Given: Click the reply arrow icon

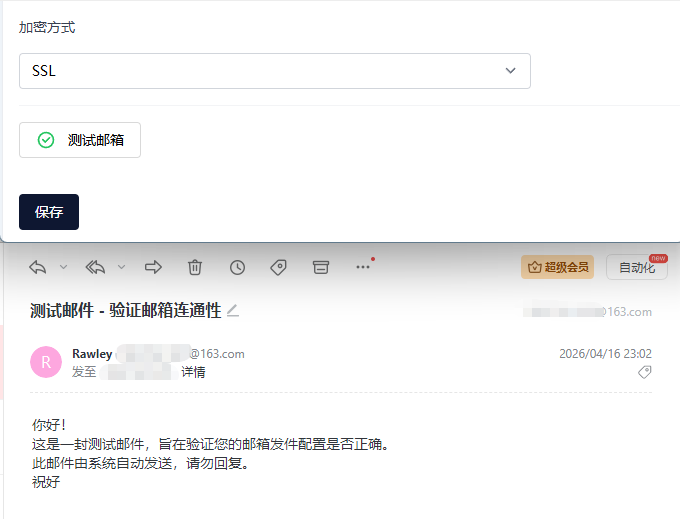Looking at the screenshot, I should (38, 267).
